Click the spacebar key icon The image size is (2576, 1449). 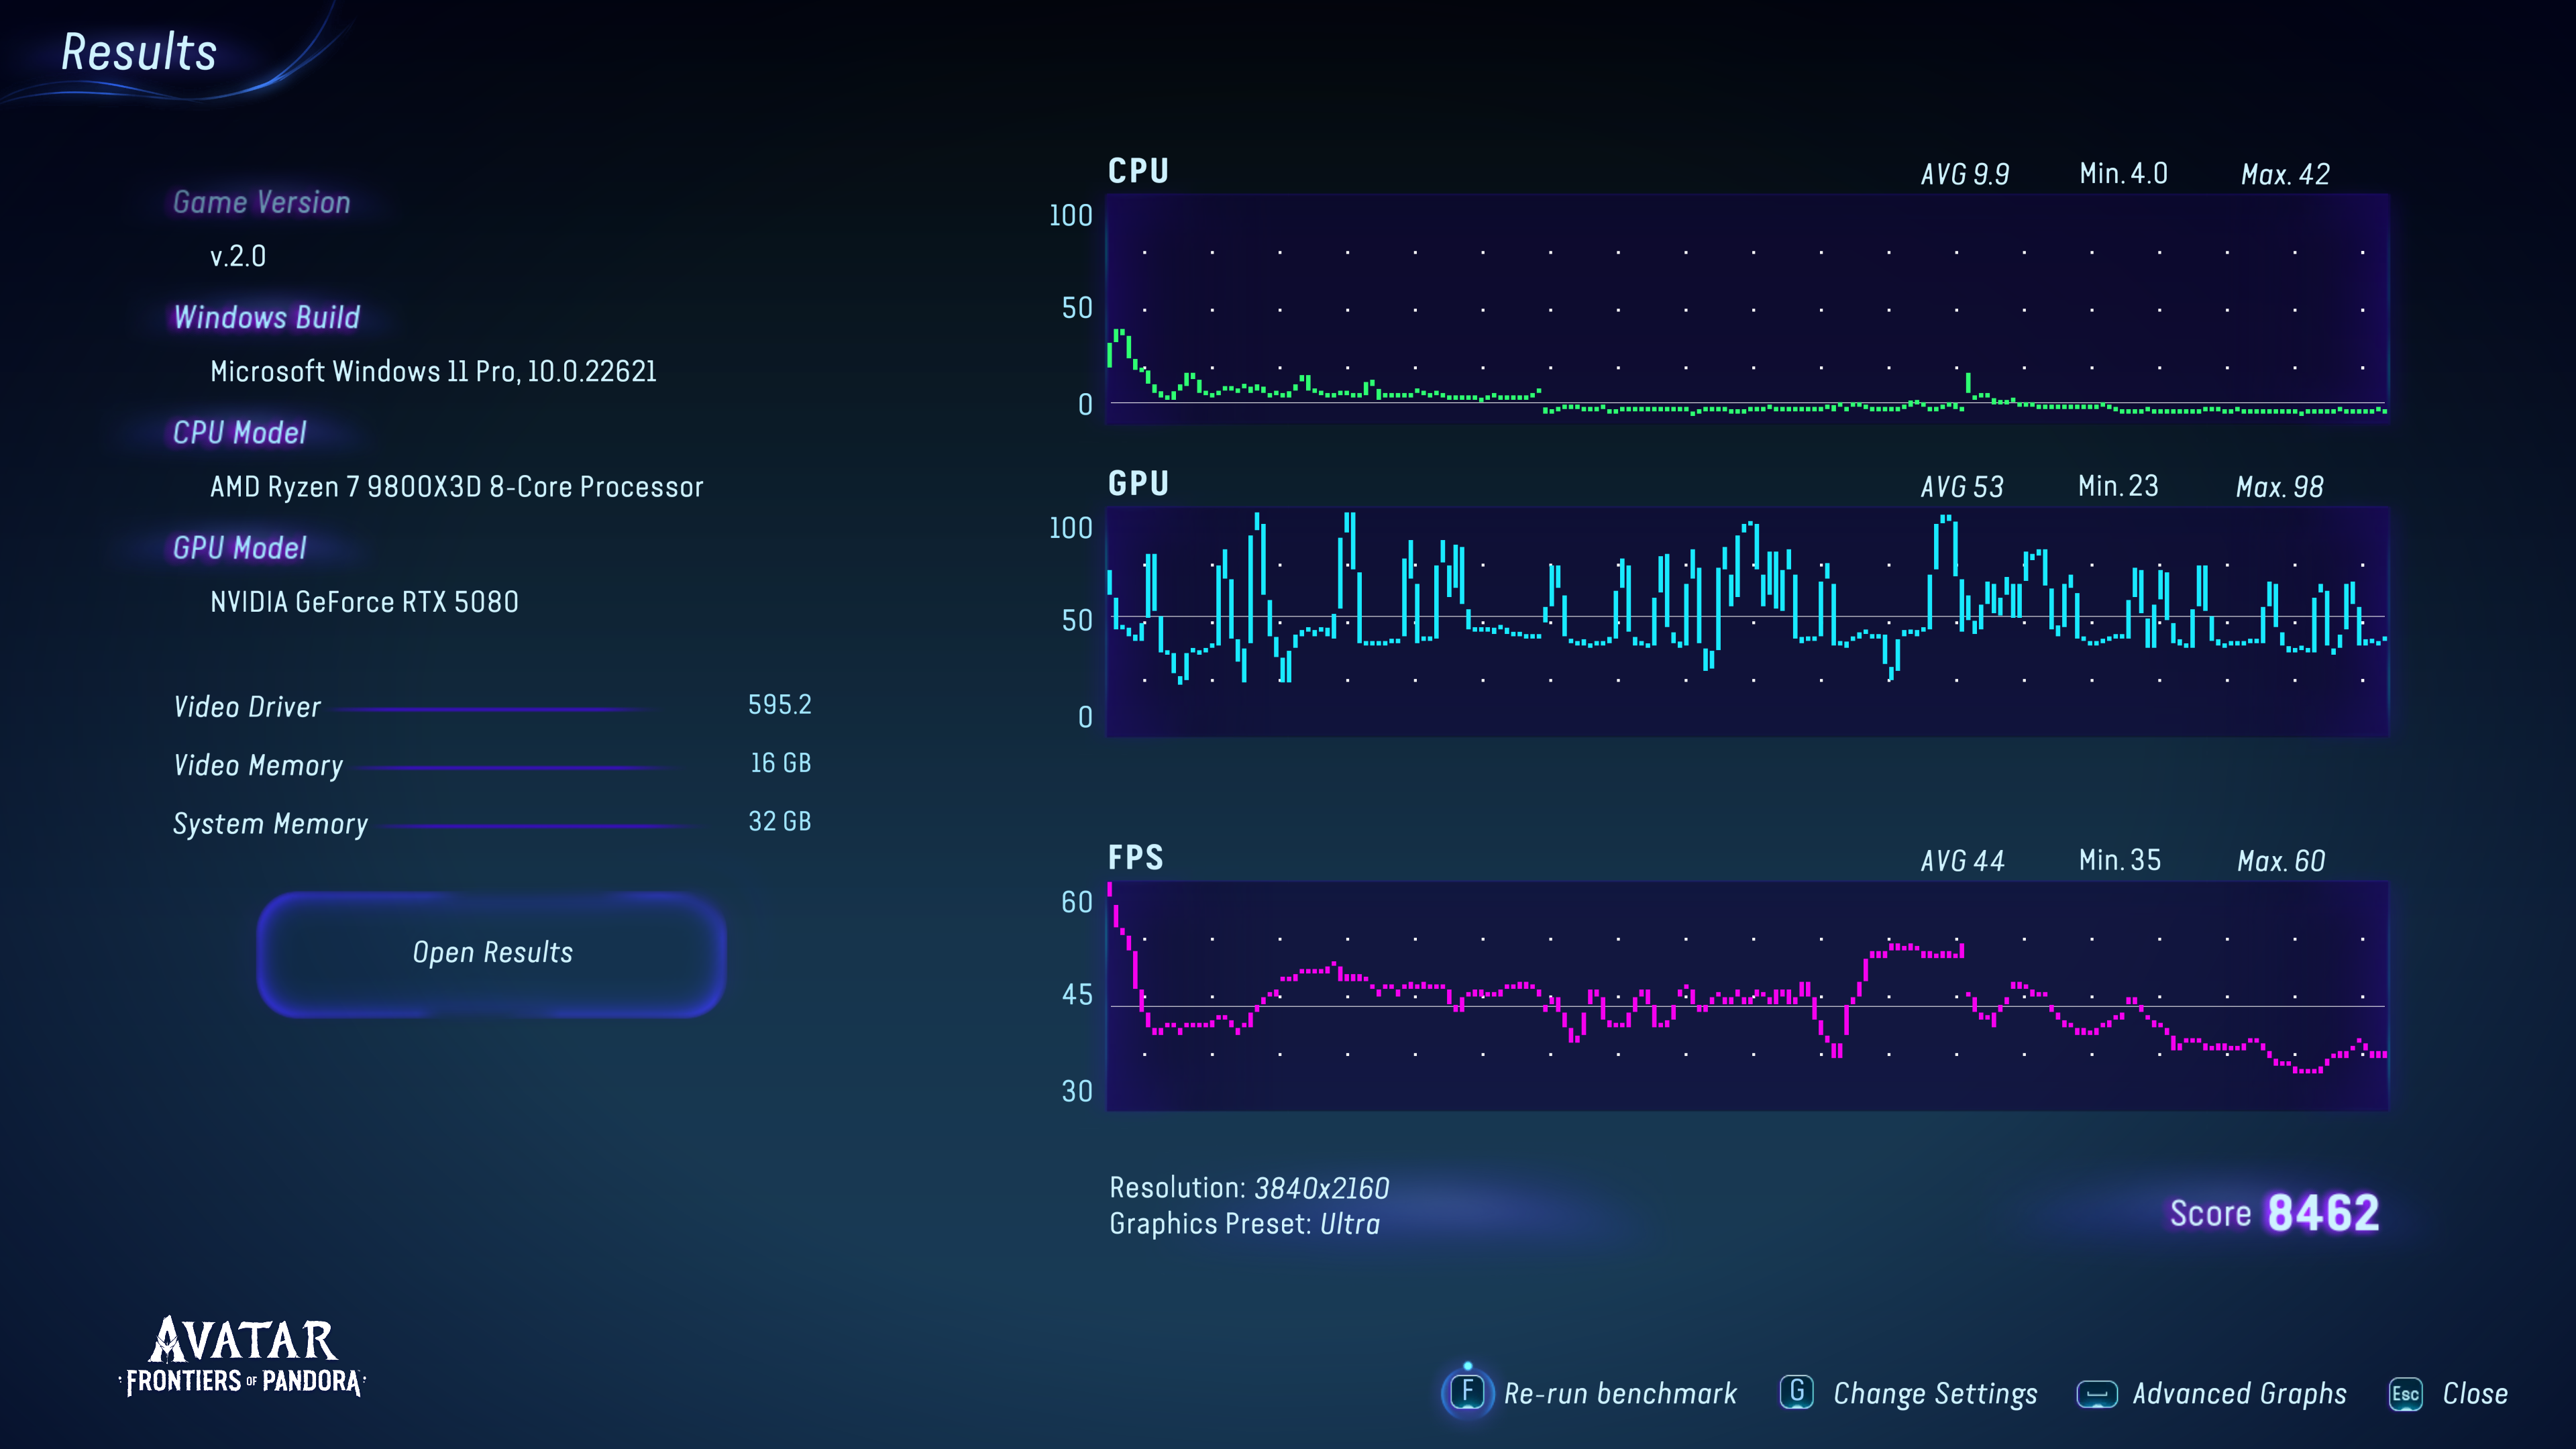coord(2096,1394)
